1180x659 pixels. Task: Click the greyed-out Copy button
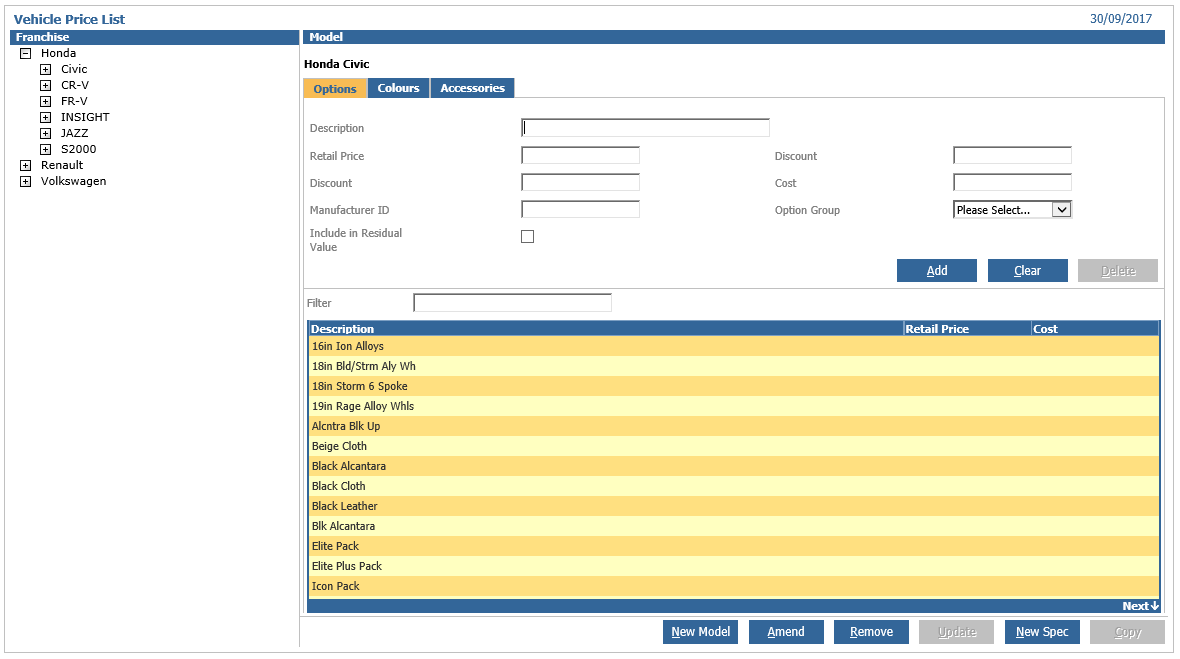pos(1127,632)
